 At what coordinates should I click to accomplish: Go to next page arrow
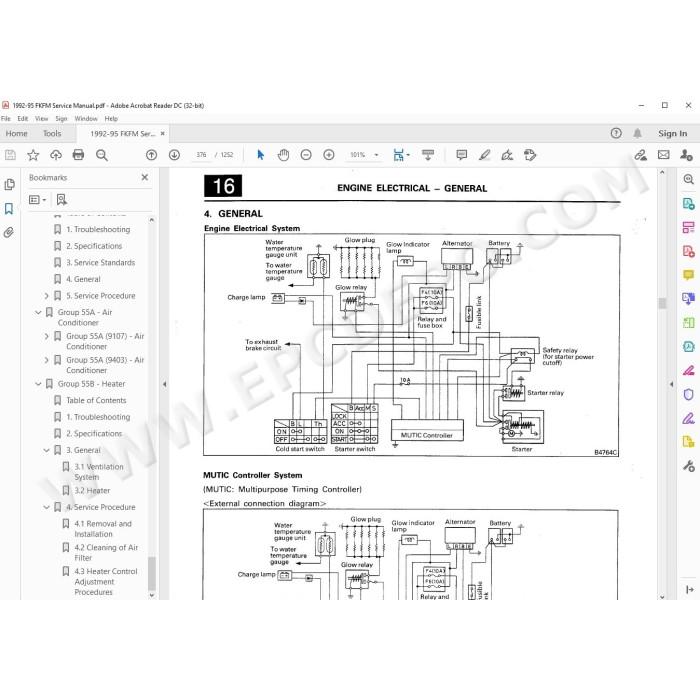coord(174,155)
